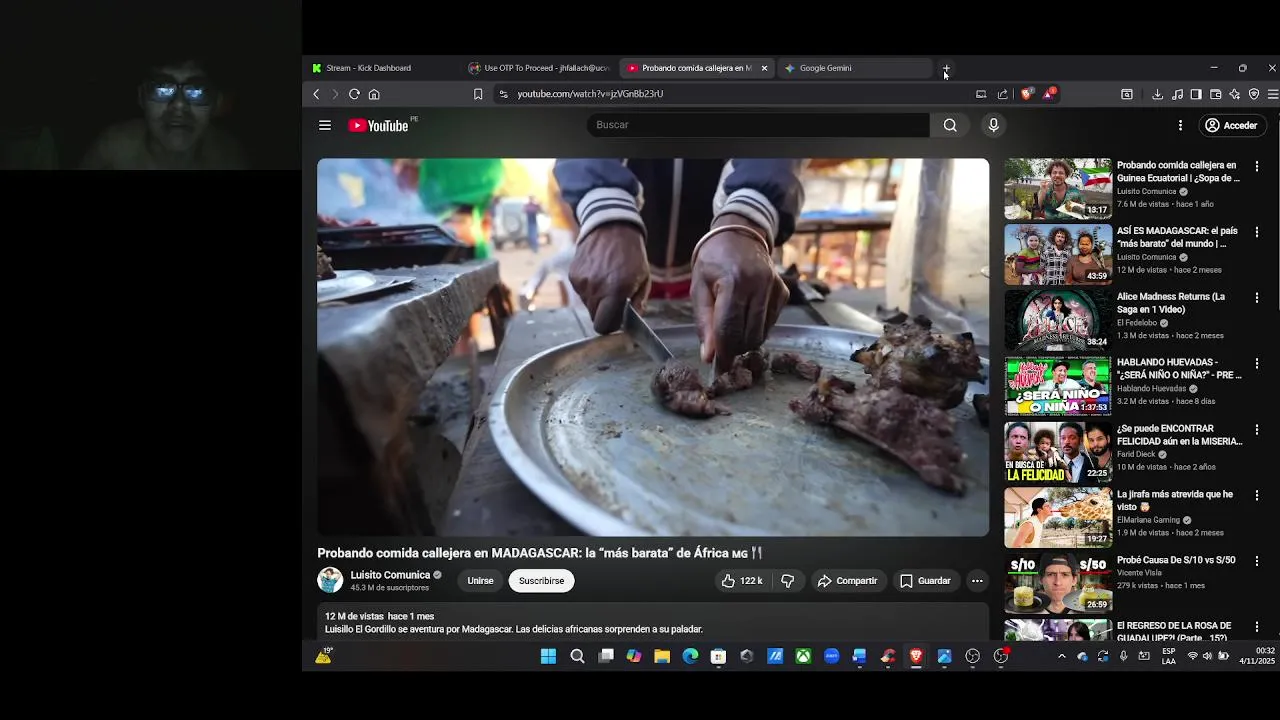Open the Guinea Ecuatorial video thumbnail
1280x720 pixels.
coord(1058,189)
